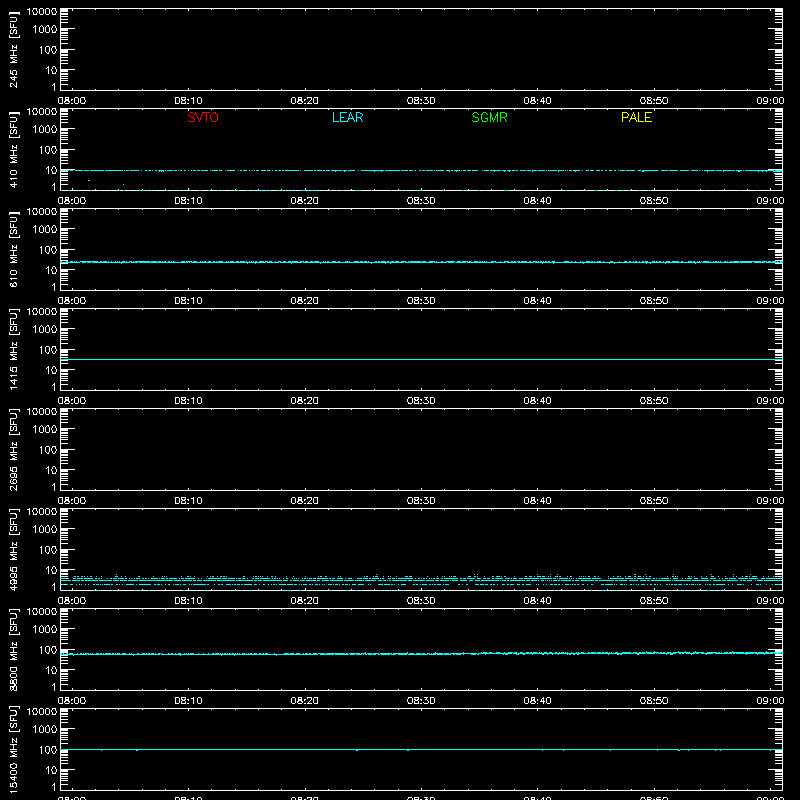
Task: Click the 10000 tick label of 8800 MHz panel
Action: [x=42, y=612]
